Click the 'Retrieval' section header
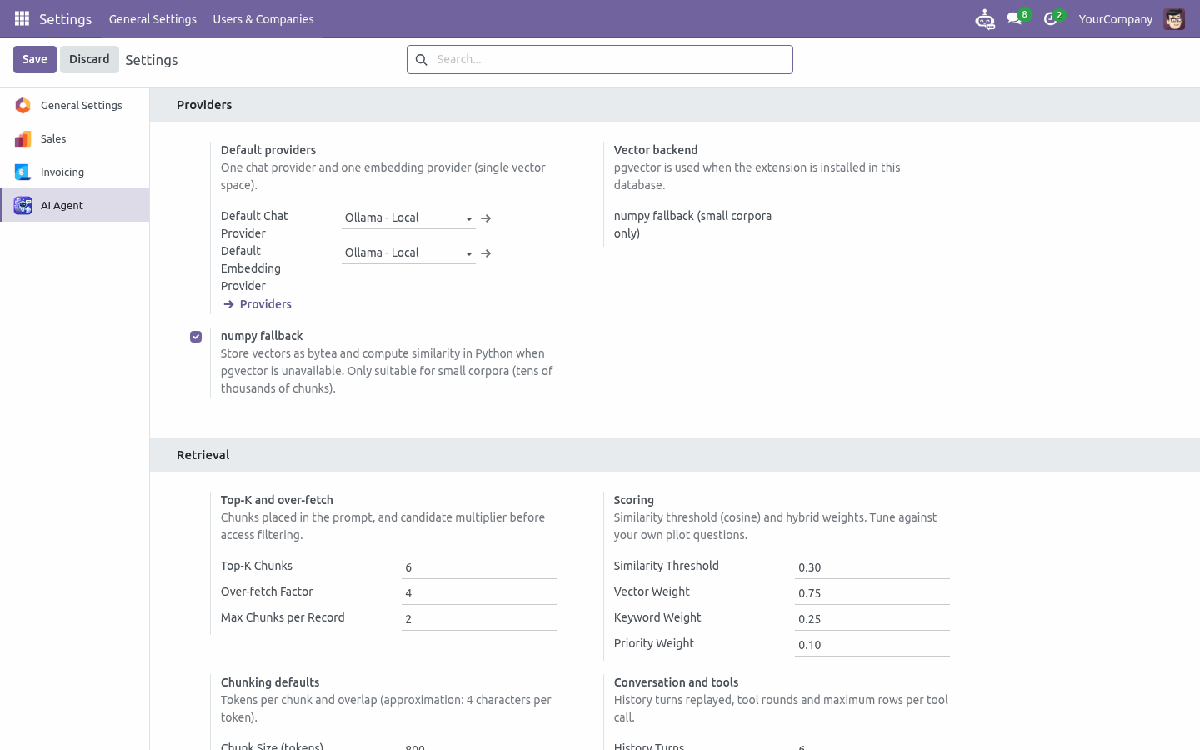 click(203, 455)
